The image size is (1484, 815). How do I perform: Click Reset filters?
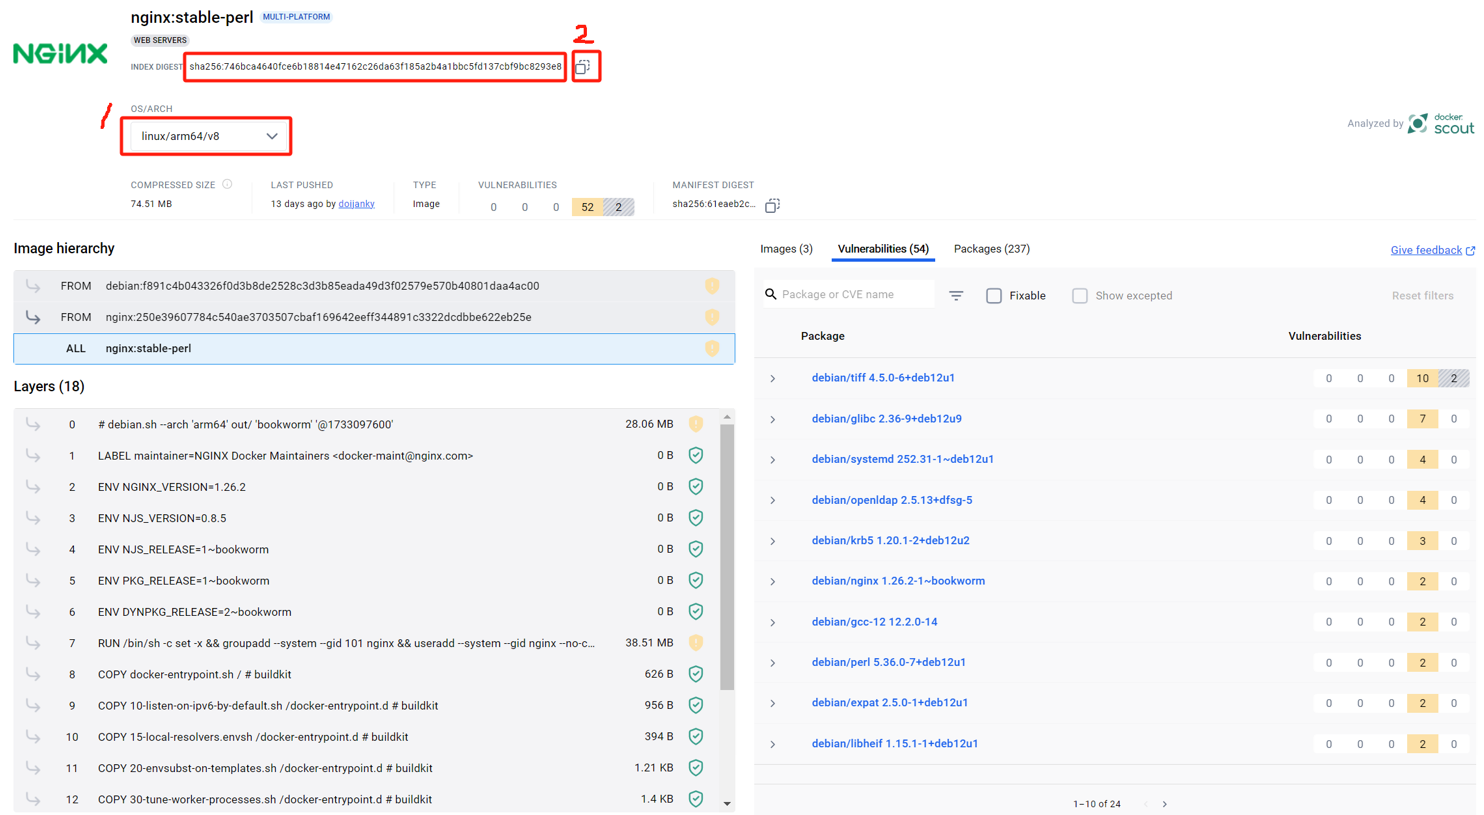pyautogui.click(x=1423, y=296)
